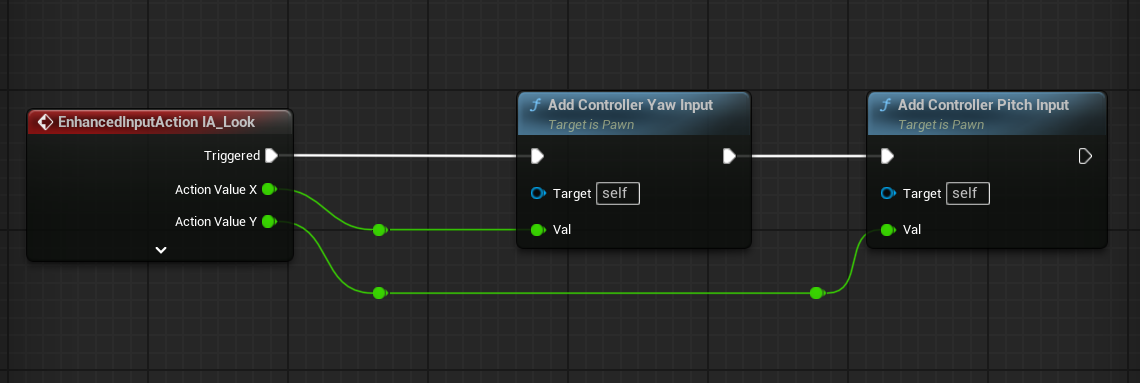The image size is (1140, 383).
Task: Select the Add Controller Pitch Input title
Action: coord(983,105)
